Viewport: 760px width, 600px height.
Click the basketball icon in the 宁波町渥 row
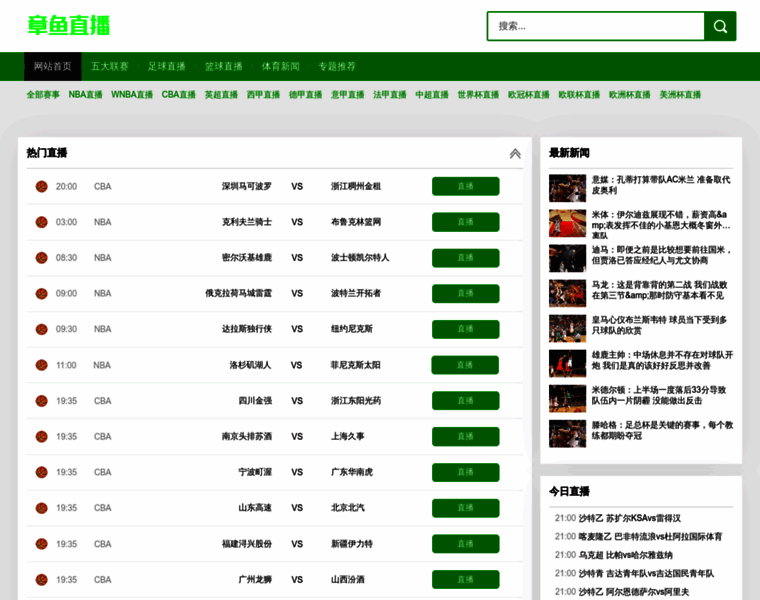42,472
